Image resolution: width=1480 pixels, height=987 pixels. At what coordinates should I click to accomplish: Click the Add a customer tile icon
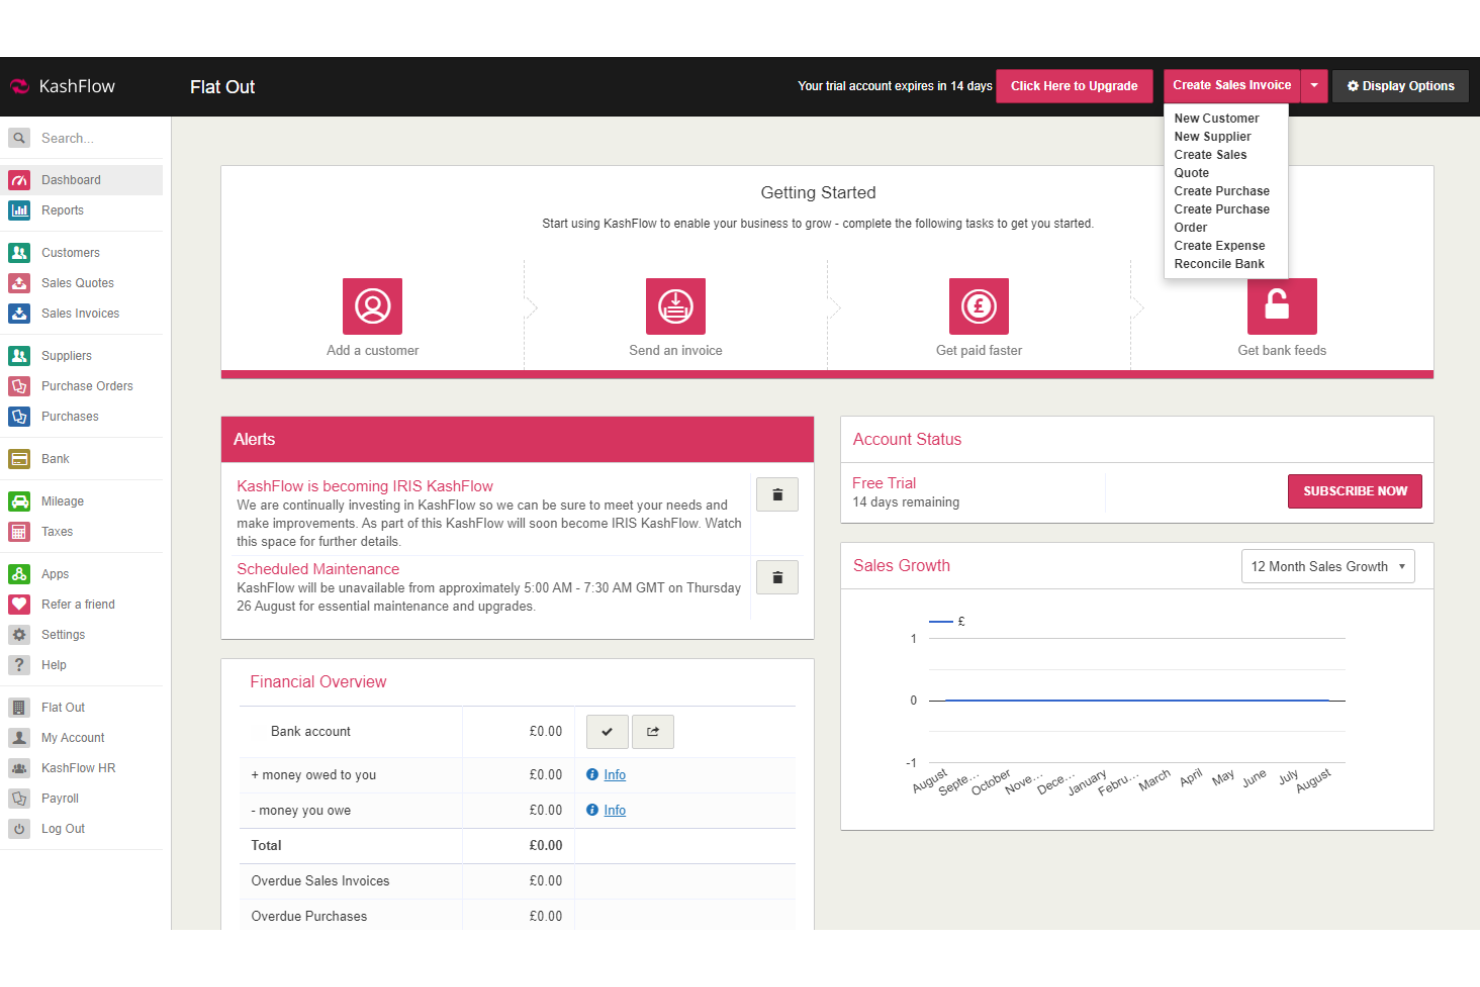(x=372, y=306)
